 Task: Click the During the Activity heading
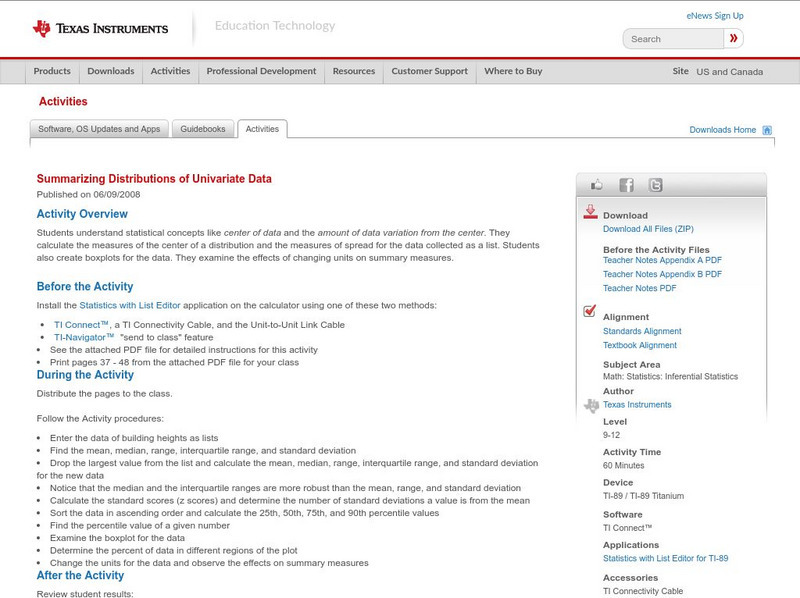pyautogui.click(x=85, y=375)
